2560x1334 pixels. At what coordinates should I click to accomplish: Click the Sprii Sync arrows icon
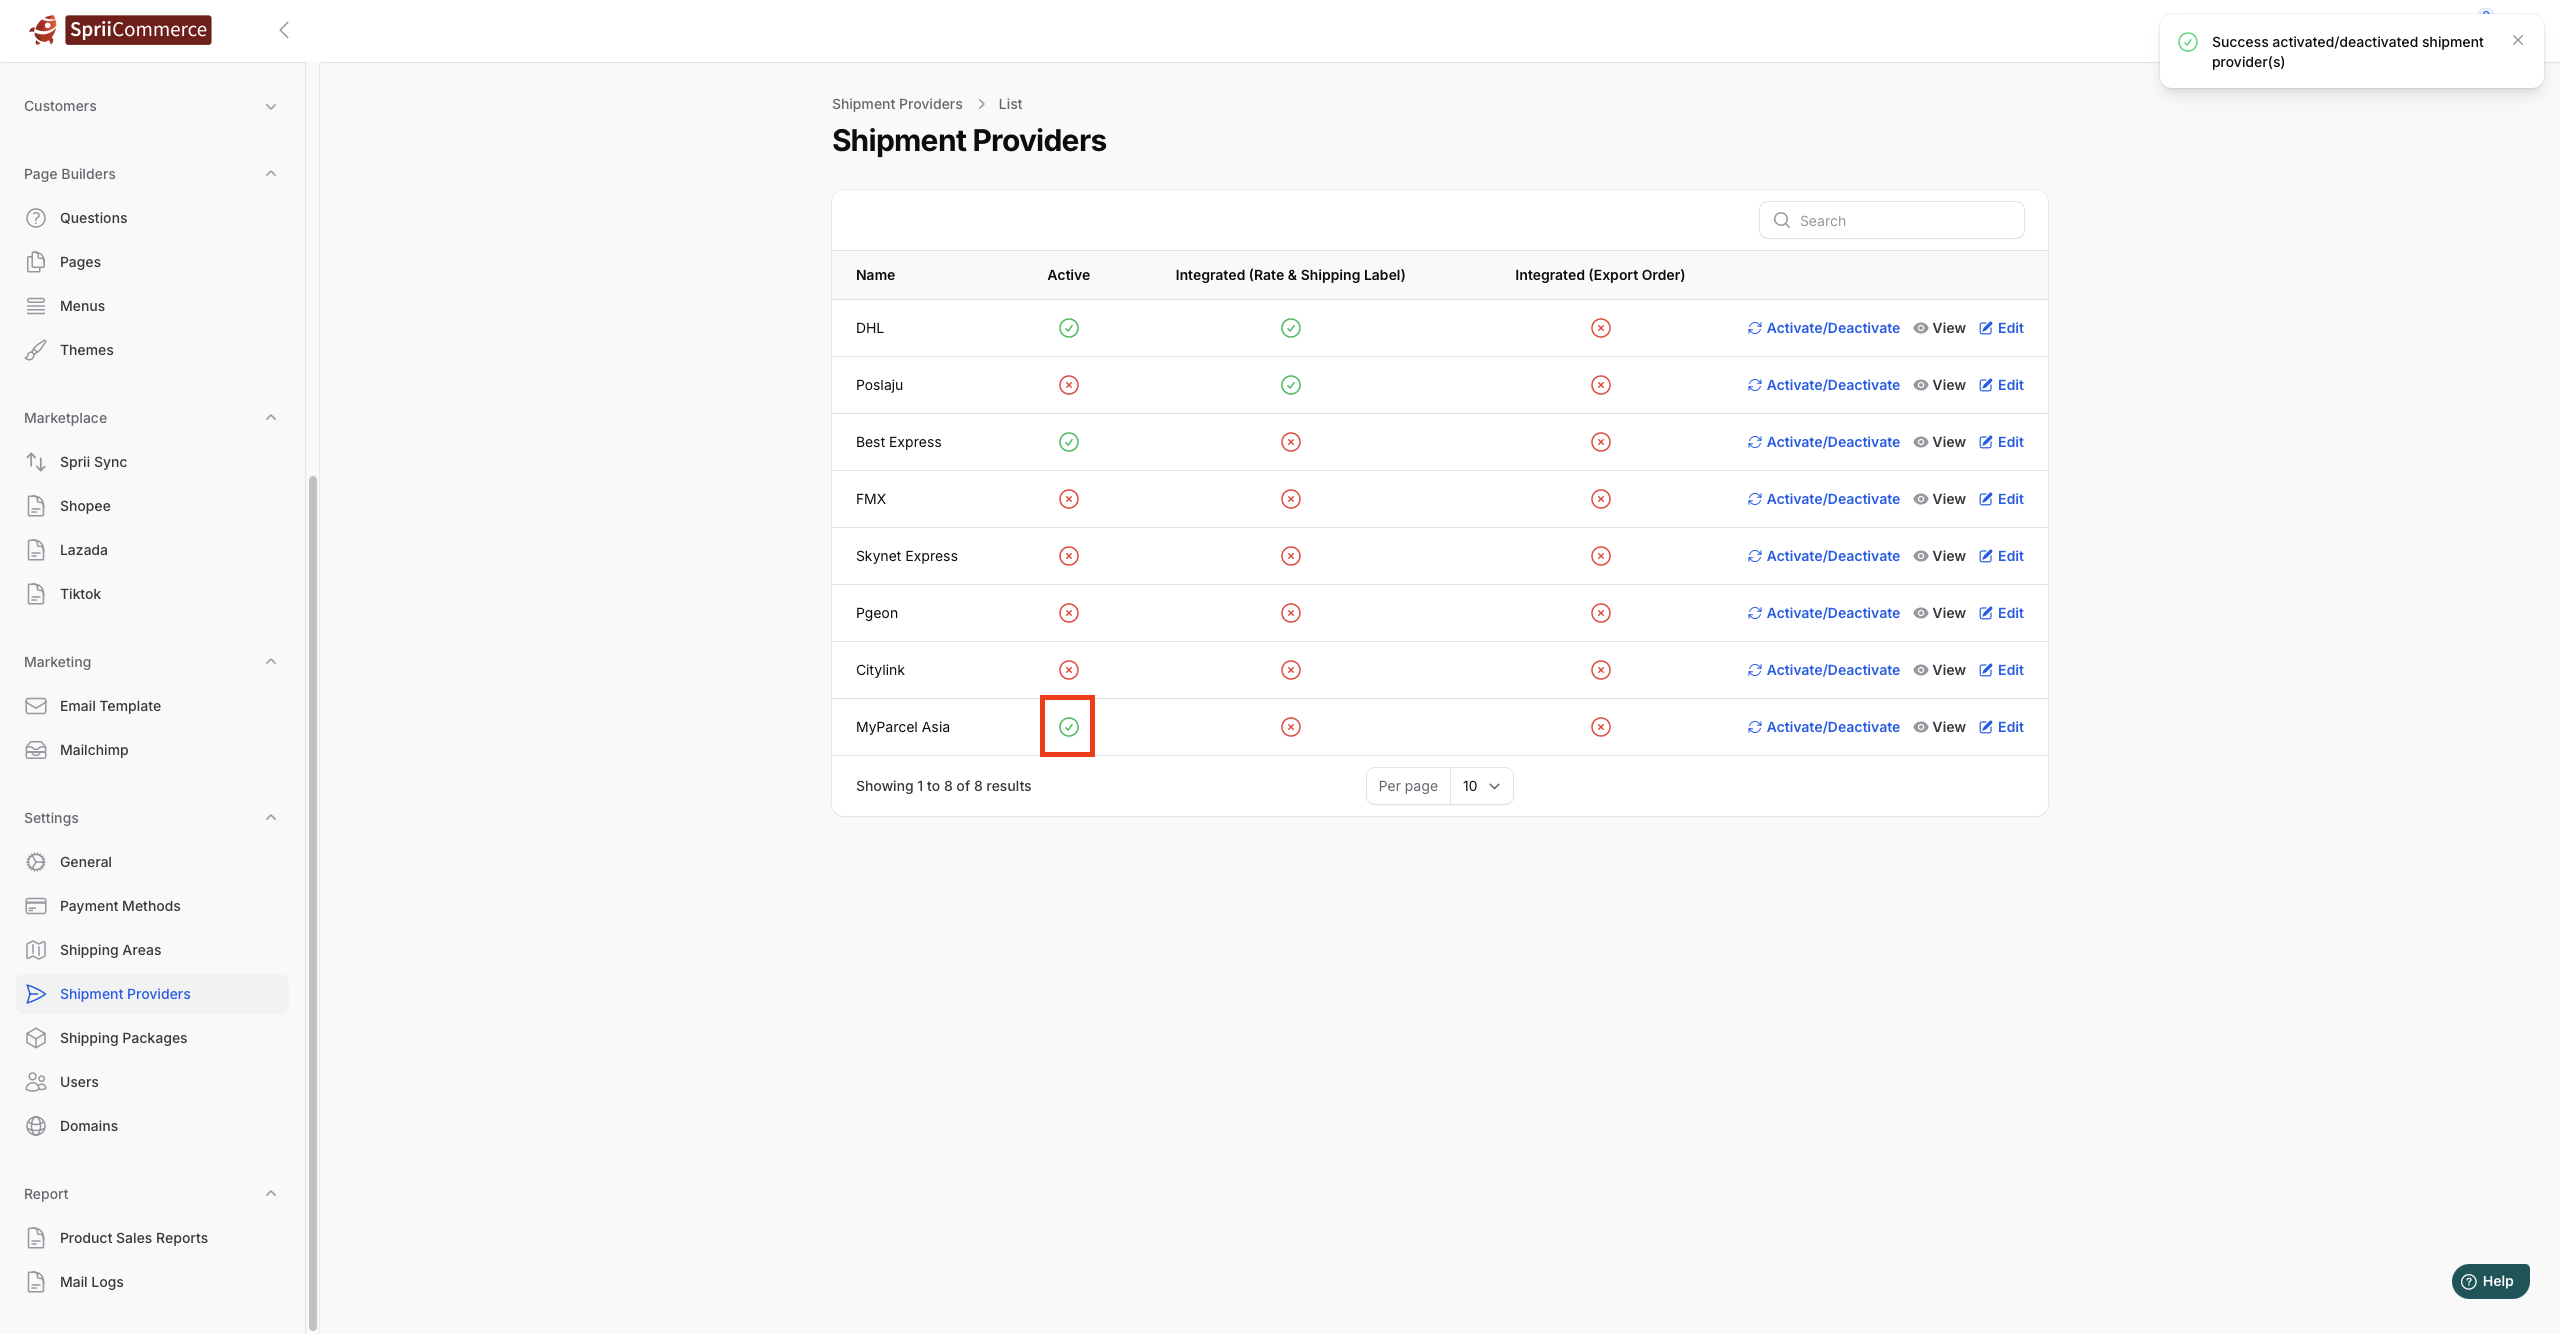click(x=36, y=462)
